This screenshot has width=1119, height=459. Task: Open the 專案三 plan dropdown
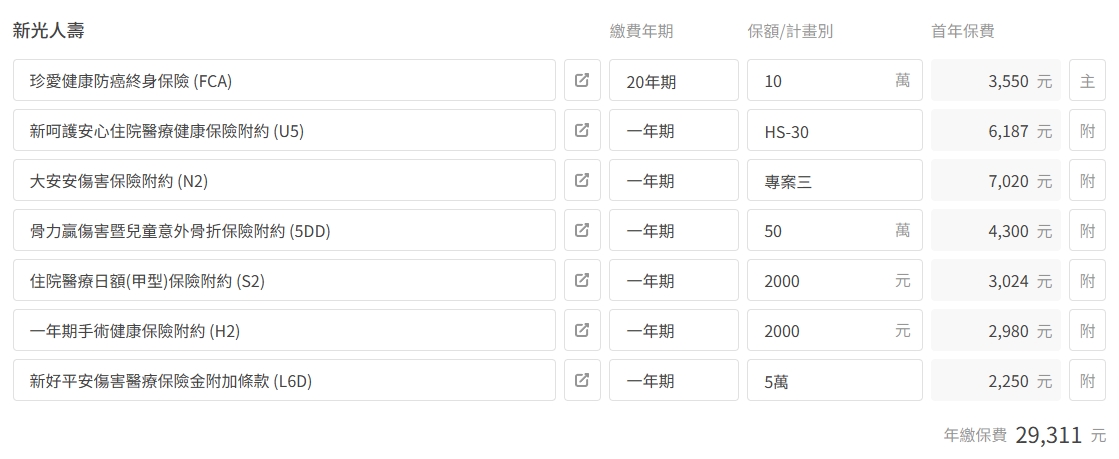click(x=835, y=180)
